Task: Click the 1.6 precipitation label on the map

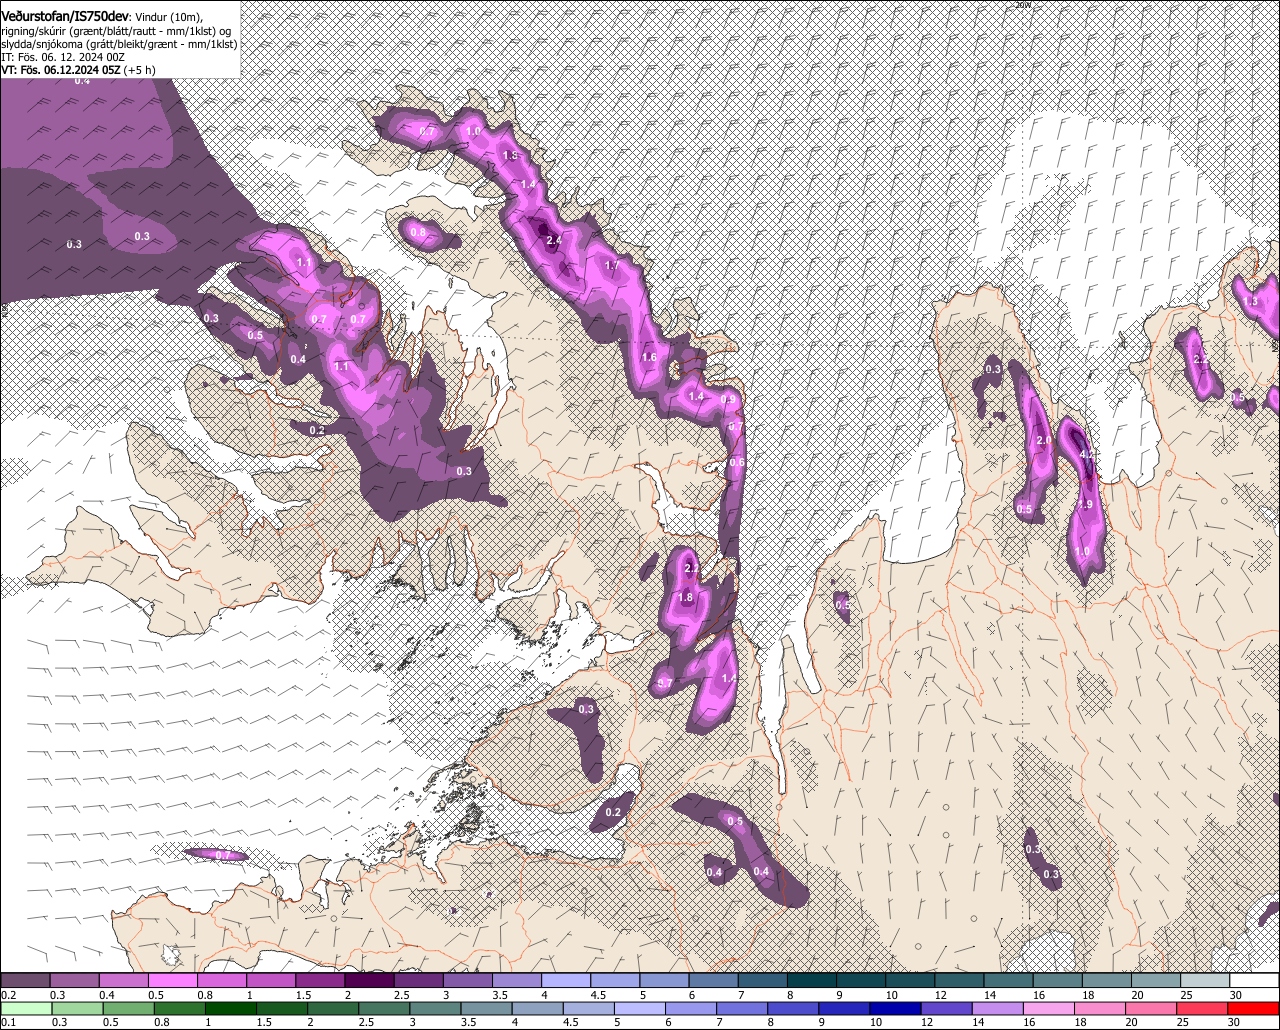Action: (649, 357)
